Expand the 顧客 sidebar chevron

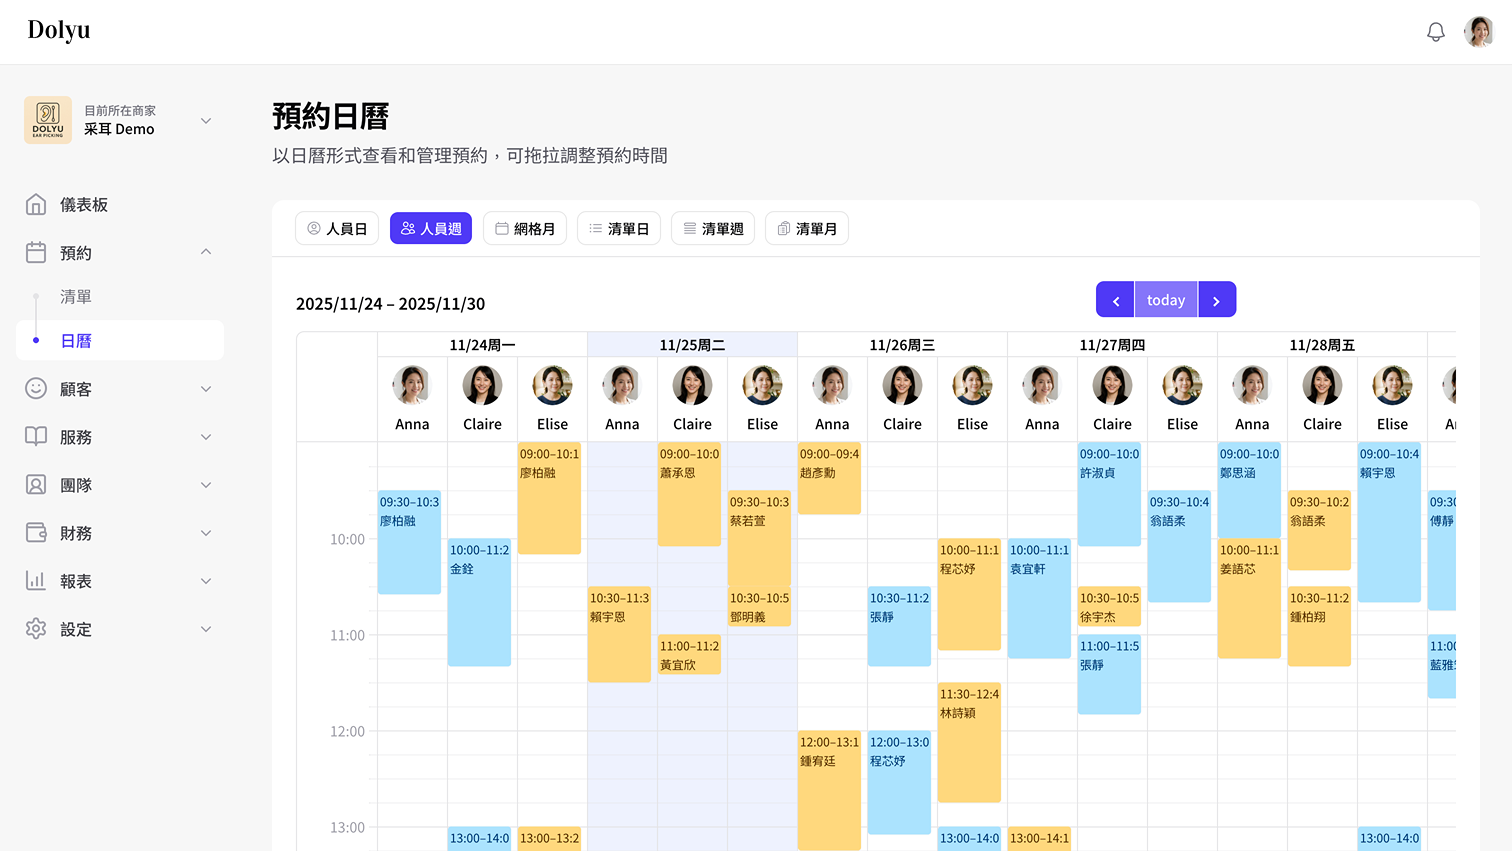pos(206,389)
